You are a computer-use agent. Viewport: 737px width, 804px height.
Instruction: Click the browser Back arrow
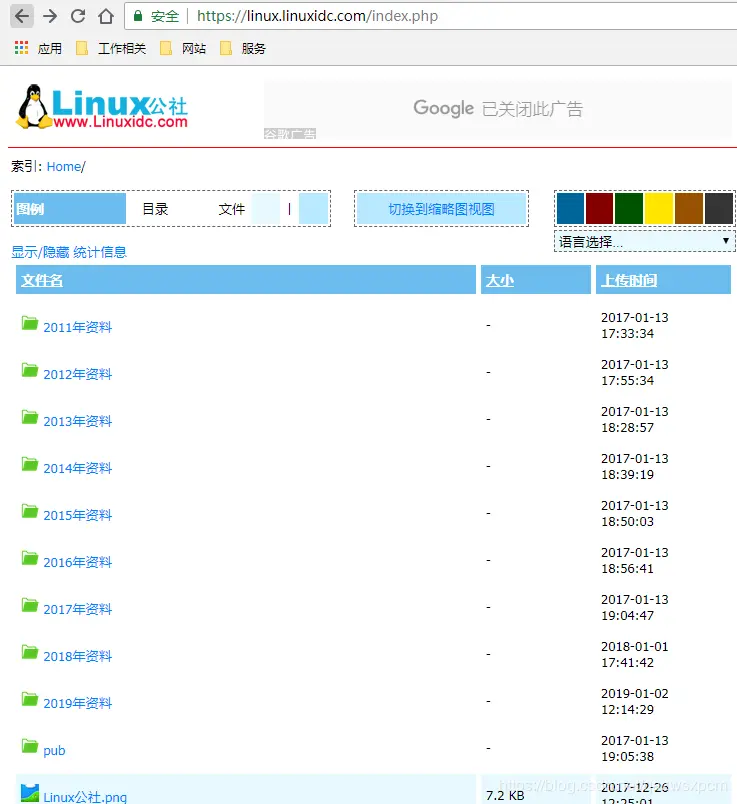pyautogui.click(x=22, y=16)
